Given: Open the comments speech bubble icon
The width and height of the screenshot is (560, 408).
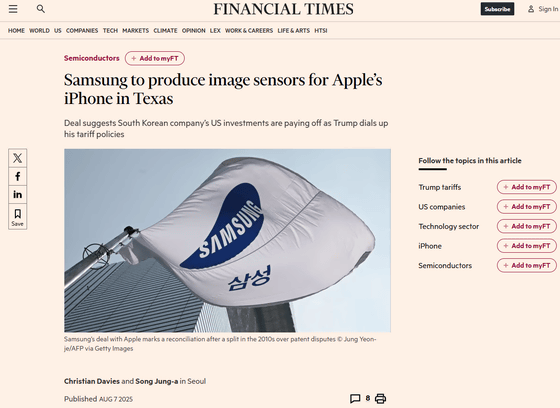Looking at the screenshot, I should pyautogui.click(x=355, y=398).
